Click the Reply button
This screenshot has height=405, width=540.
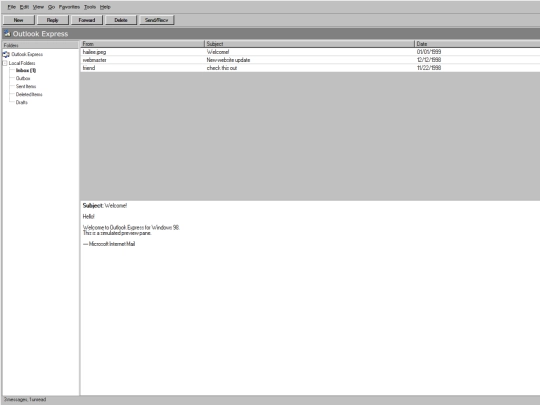(x=53, y=20)
